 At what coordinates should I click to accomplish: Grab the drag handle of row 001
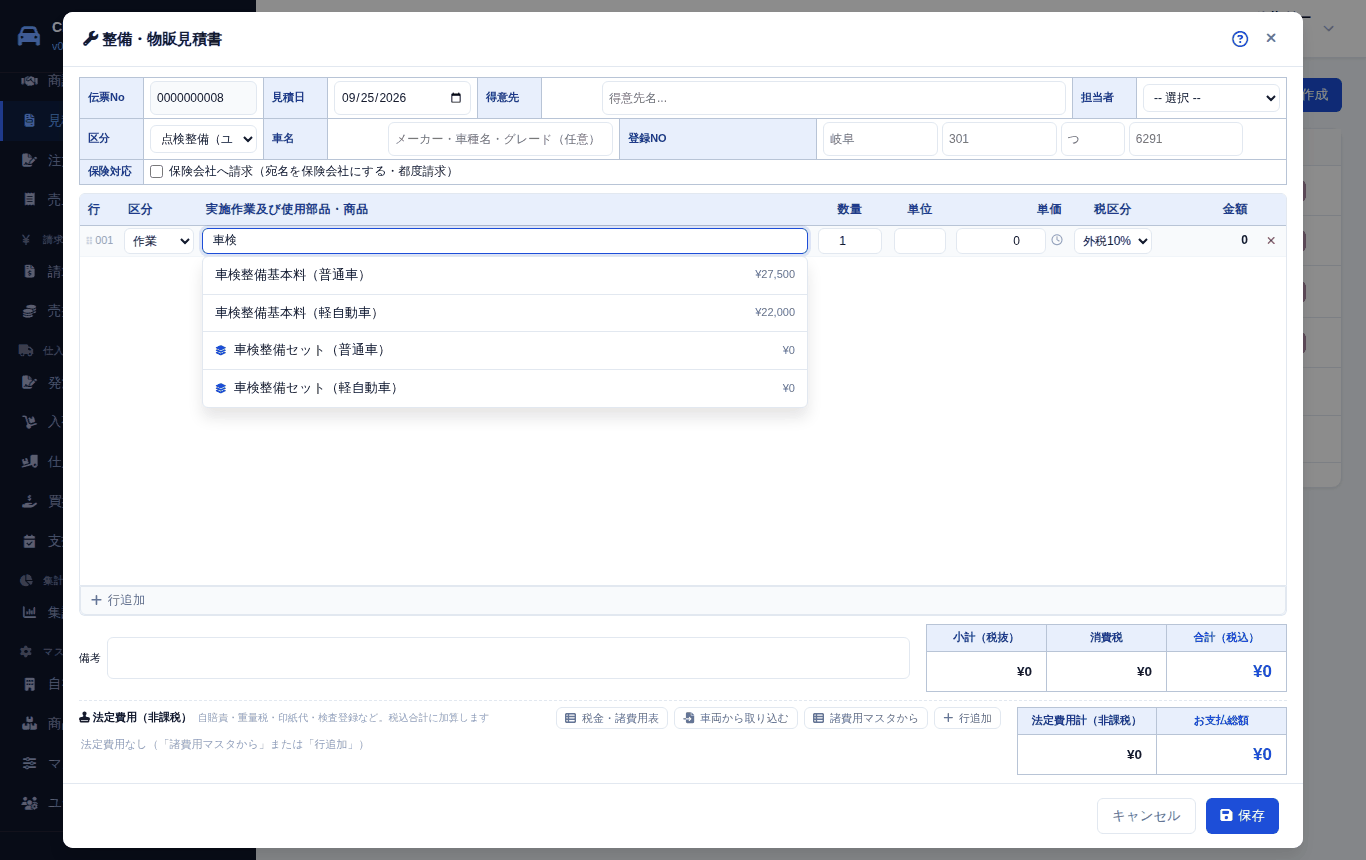[89, 241]
